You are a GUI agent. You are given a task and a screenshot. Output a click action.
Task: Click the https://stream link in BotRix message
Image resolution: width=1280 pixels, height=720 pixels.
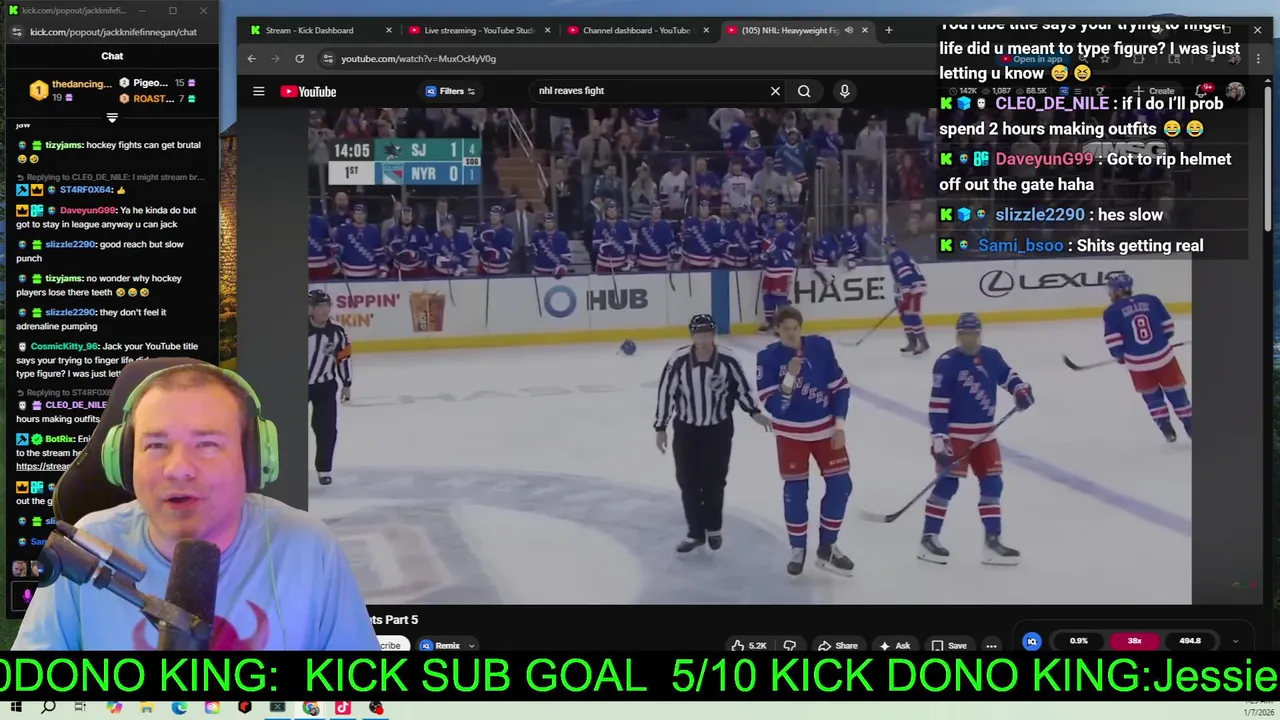(43, 466)
